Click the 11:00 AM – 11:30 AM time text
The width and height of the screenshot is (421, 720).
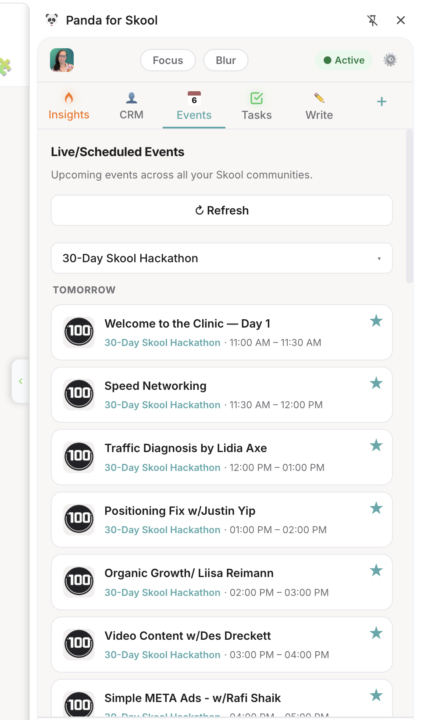275,343
